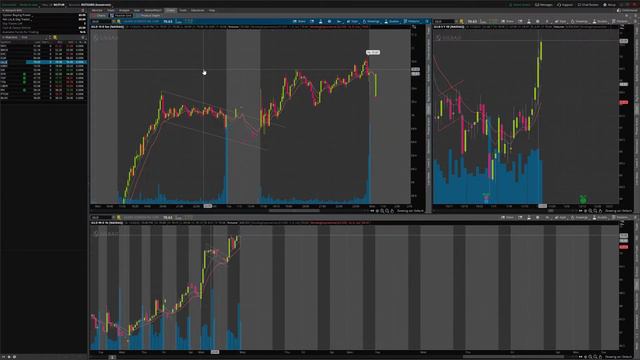The width and height of the screenshot is (640, 360).
Task: Open the Tools tab
Action: click(x=183, y=10)
